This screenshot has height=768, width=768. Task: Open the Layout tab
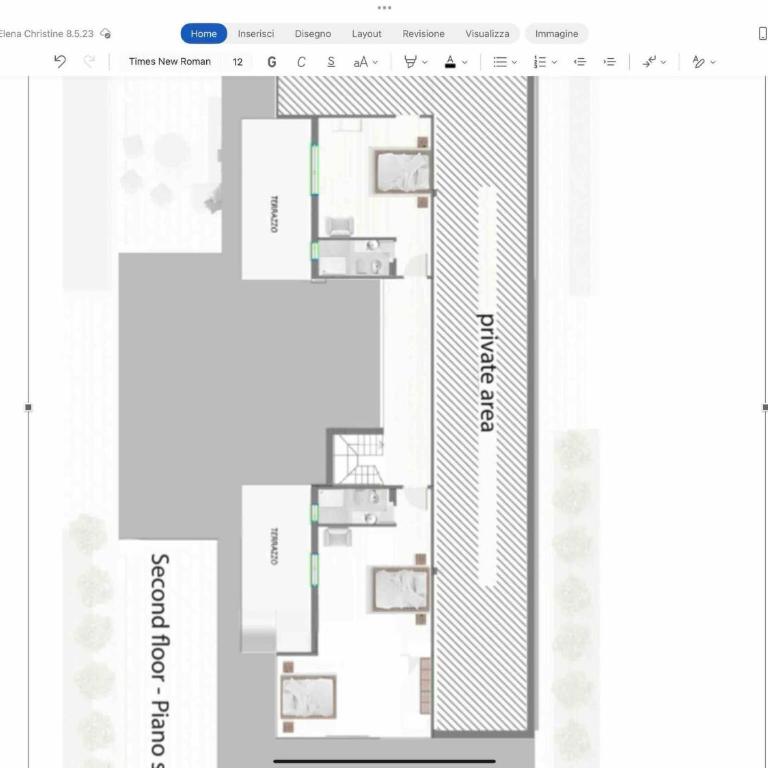(366, 34)
